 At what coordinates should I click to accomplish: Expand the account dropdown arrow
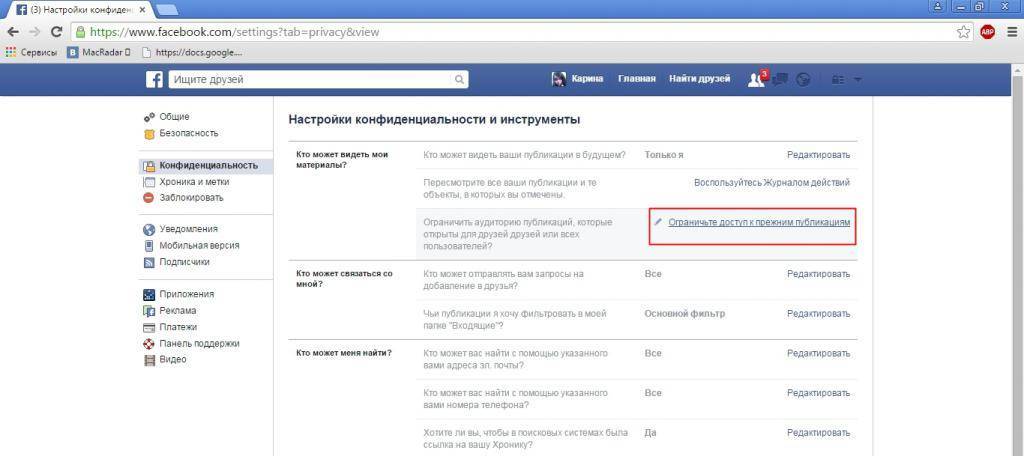(858, 80)
